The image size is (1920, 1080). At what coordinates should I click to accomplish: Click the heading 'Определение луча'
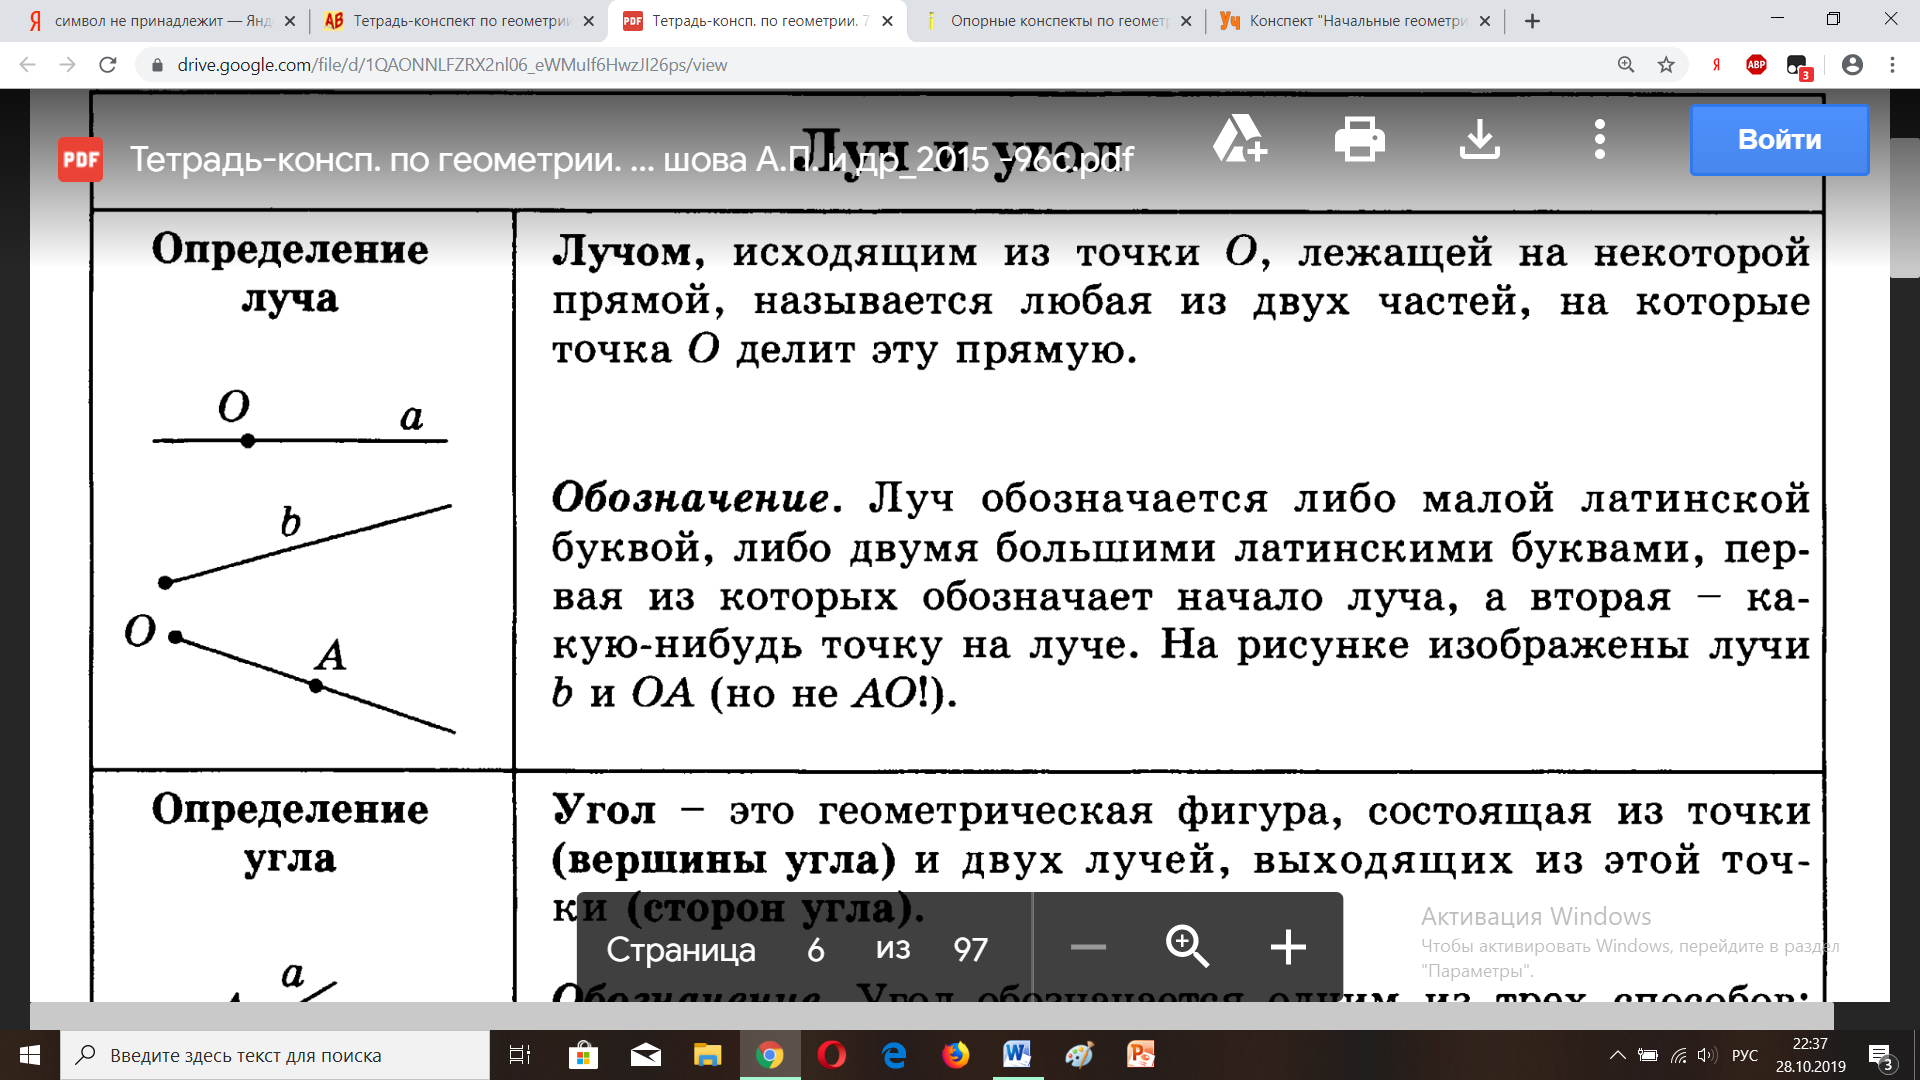290,273
